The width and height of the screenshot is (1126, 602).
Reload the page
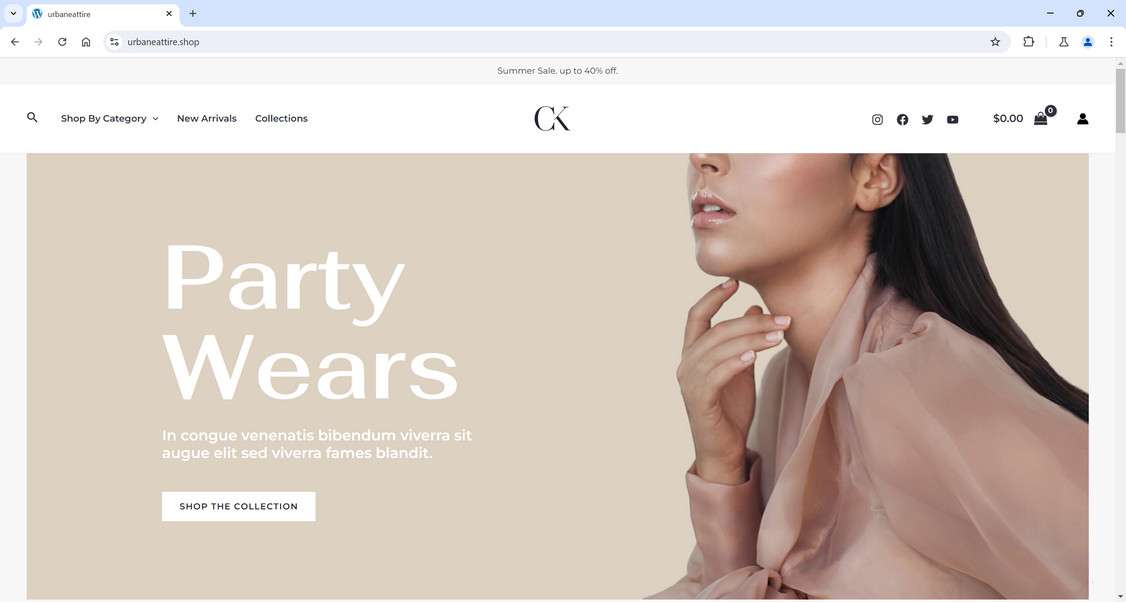pyautogui.click(x=62, y=42)
